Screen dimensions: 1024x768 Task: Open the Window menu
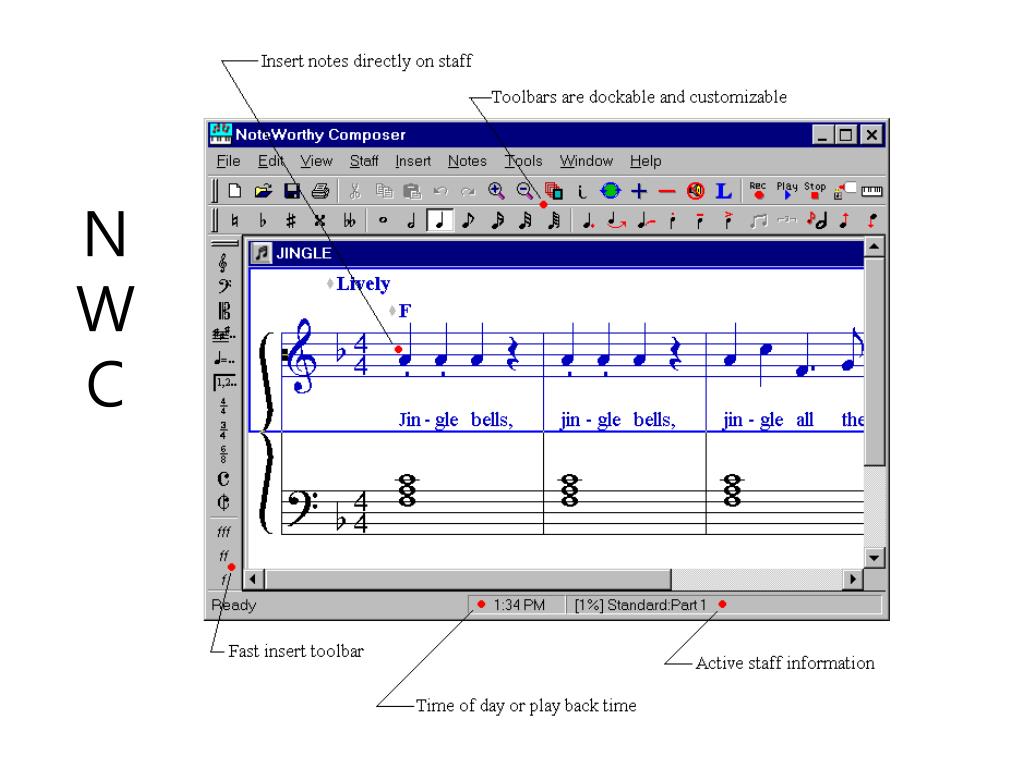coord(586,161)
